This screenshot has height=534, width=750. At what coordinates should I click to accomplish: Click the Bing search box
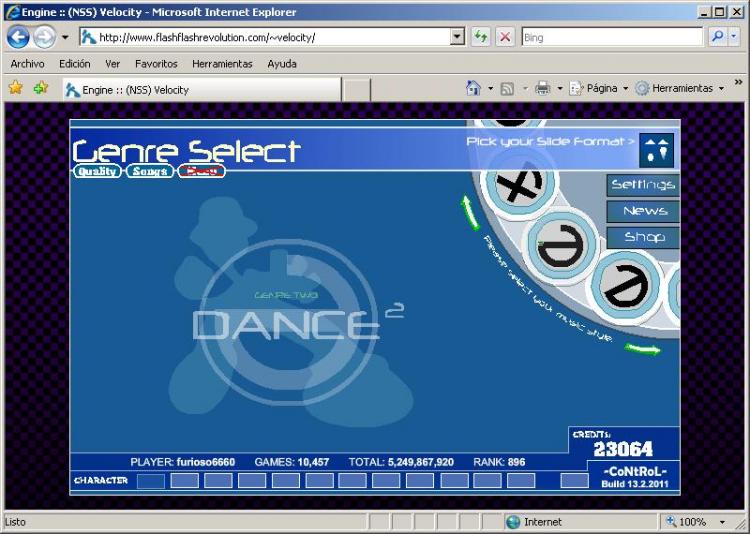612,37
